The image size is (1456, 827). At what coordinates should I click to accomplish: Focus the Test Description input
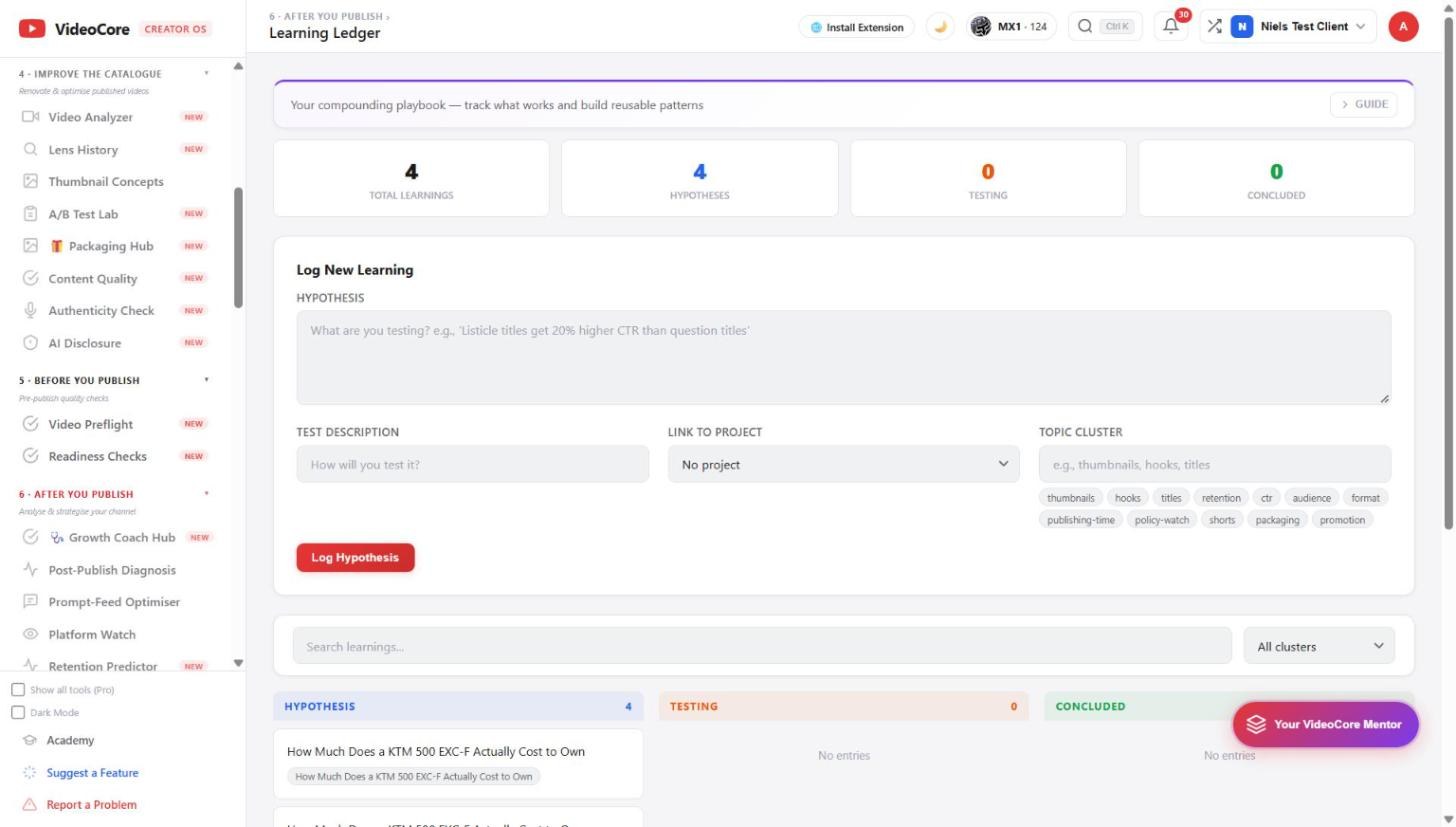point(473,464)
